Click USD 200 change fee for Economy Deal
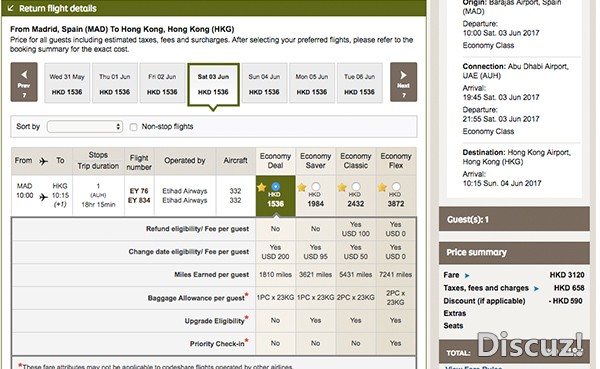Screen dimensions: 600x369 [276, 256]
